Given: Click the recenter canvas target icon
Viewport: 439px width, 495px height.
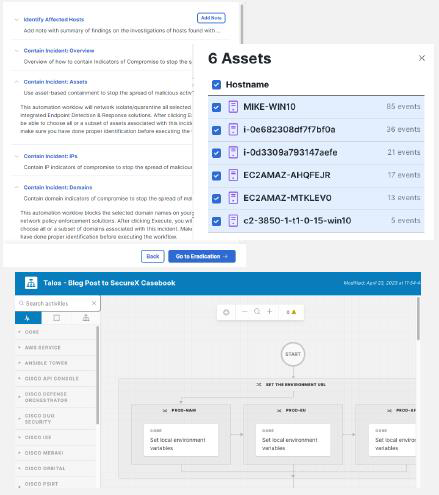Looking at the screenshot, I should coord(226,312).
